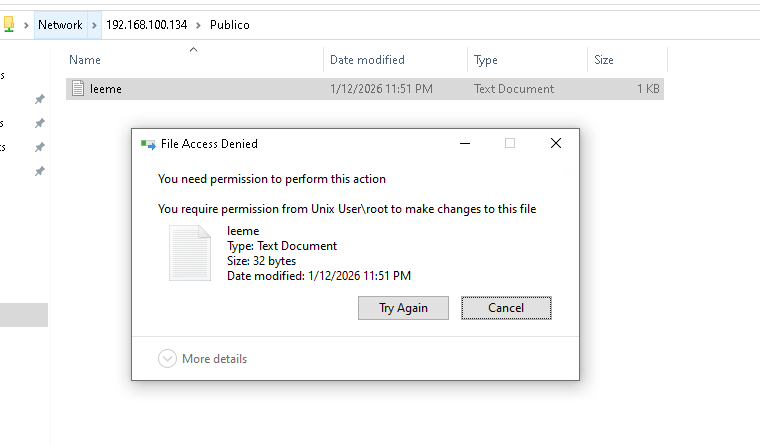
Task: Expand More details in the dialog
Action: 203,359
